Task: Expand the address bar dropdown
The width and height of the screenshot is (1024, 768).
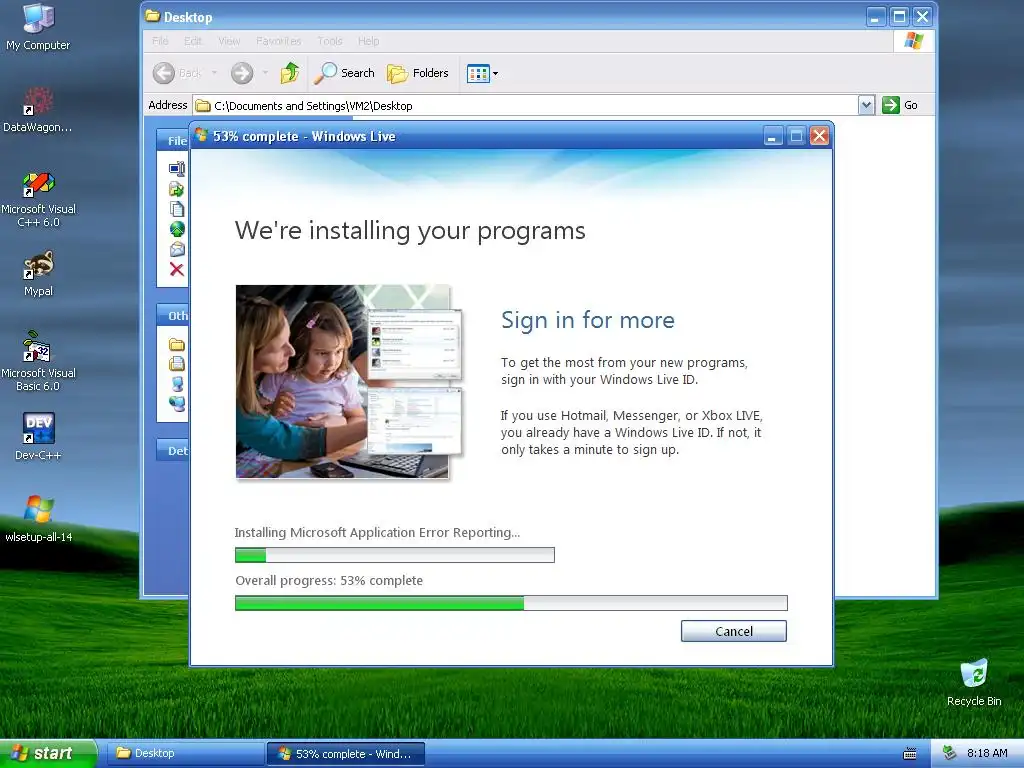Action: 866,105
